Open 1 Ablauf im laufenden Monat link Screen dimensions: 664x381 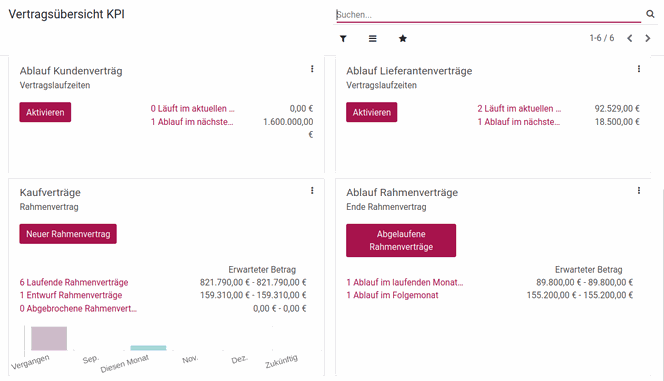(405, 282)
